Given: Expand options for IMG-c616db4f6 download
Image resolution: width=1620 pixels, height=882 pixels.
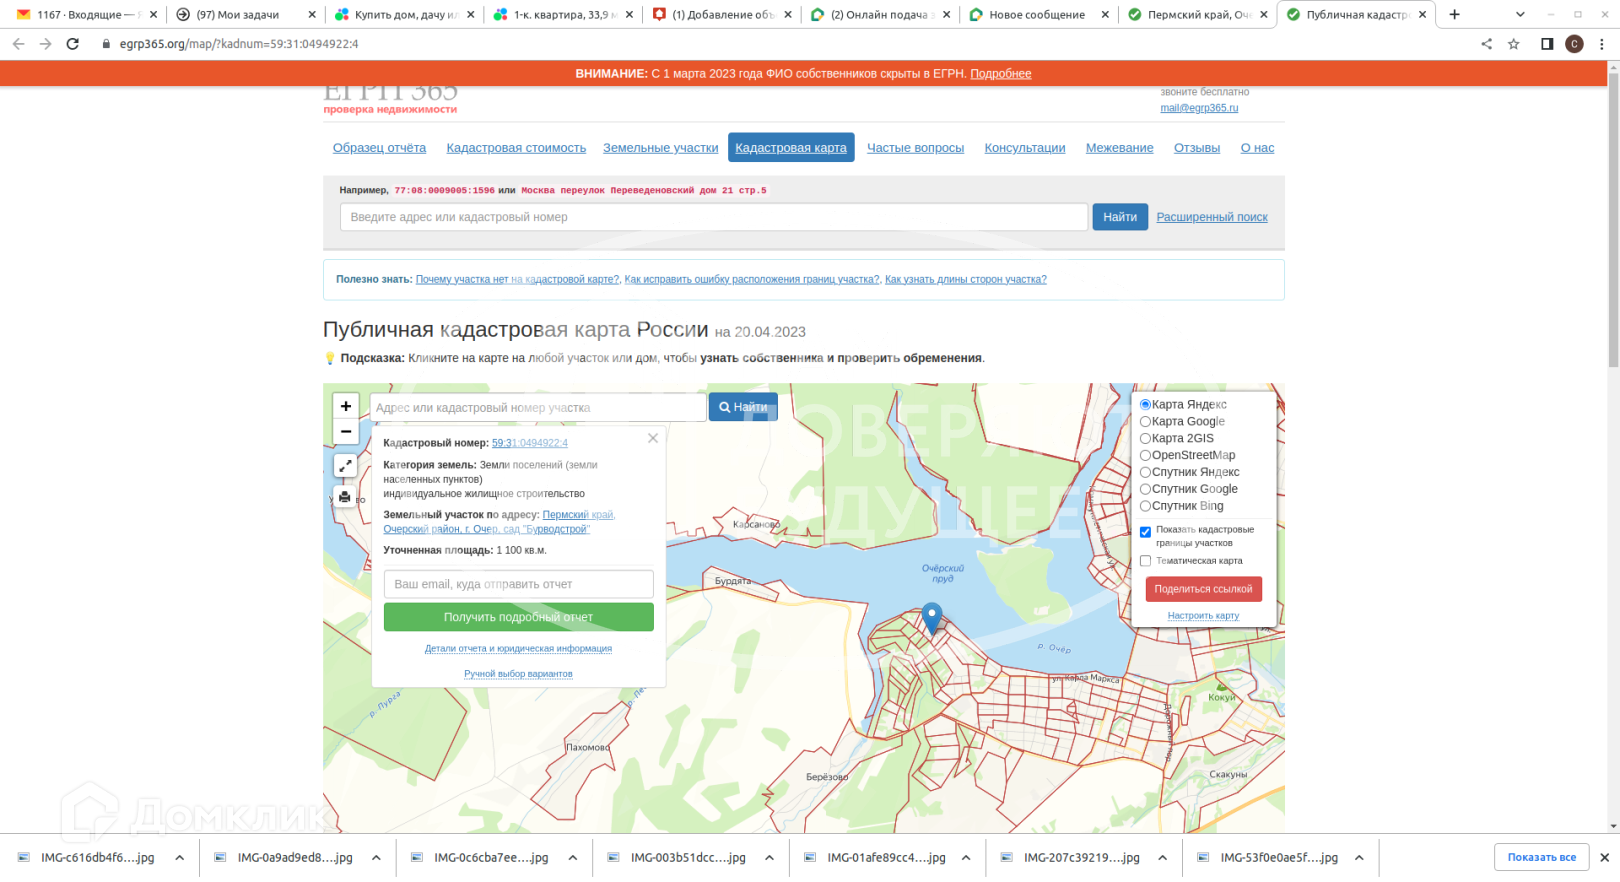Looking at the screenshot, I should click(x=180, y=858).
